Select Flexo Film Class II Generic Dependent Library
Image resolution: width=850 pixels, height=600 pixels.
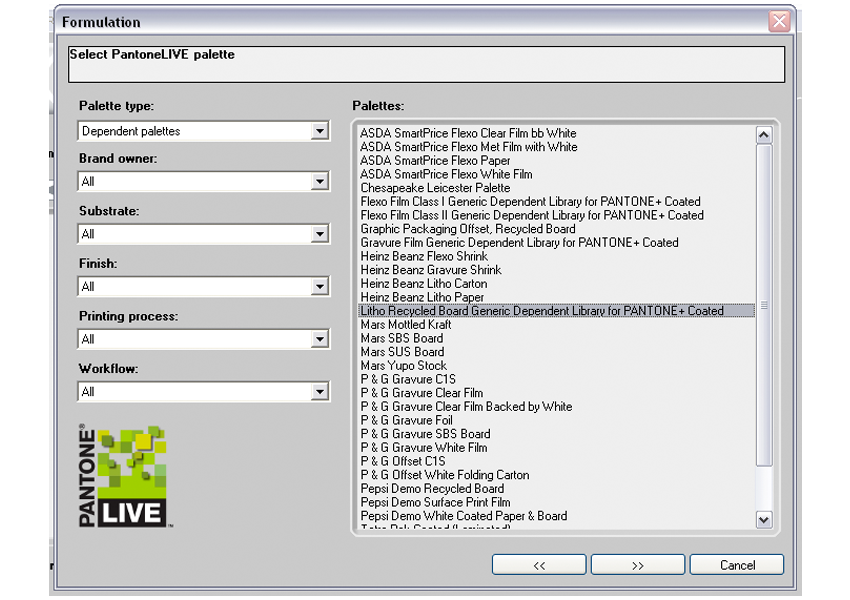[x=532, y=215]
